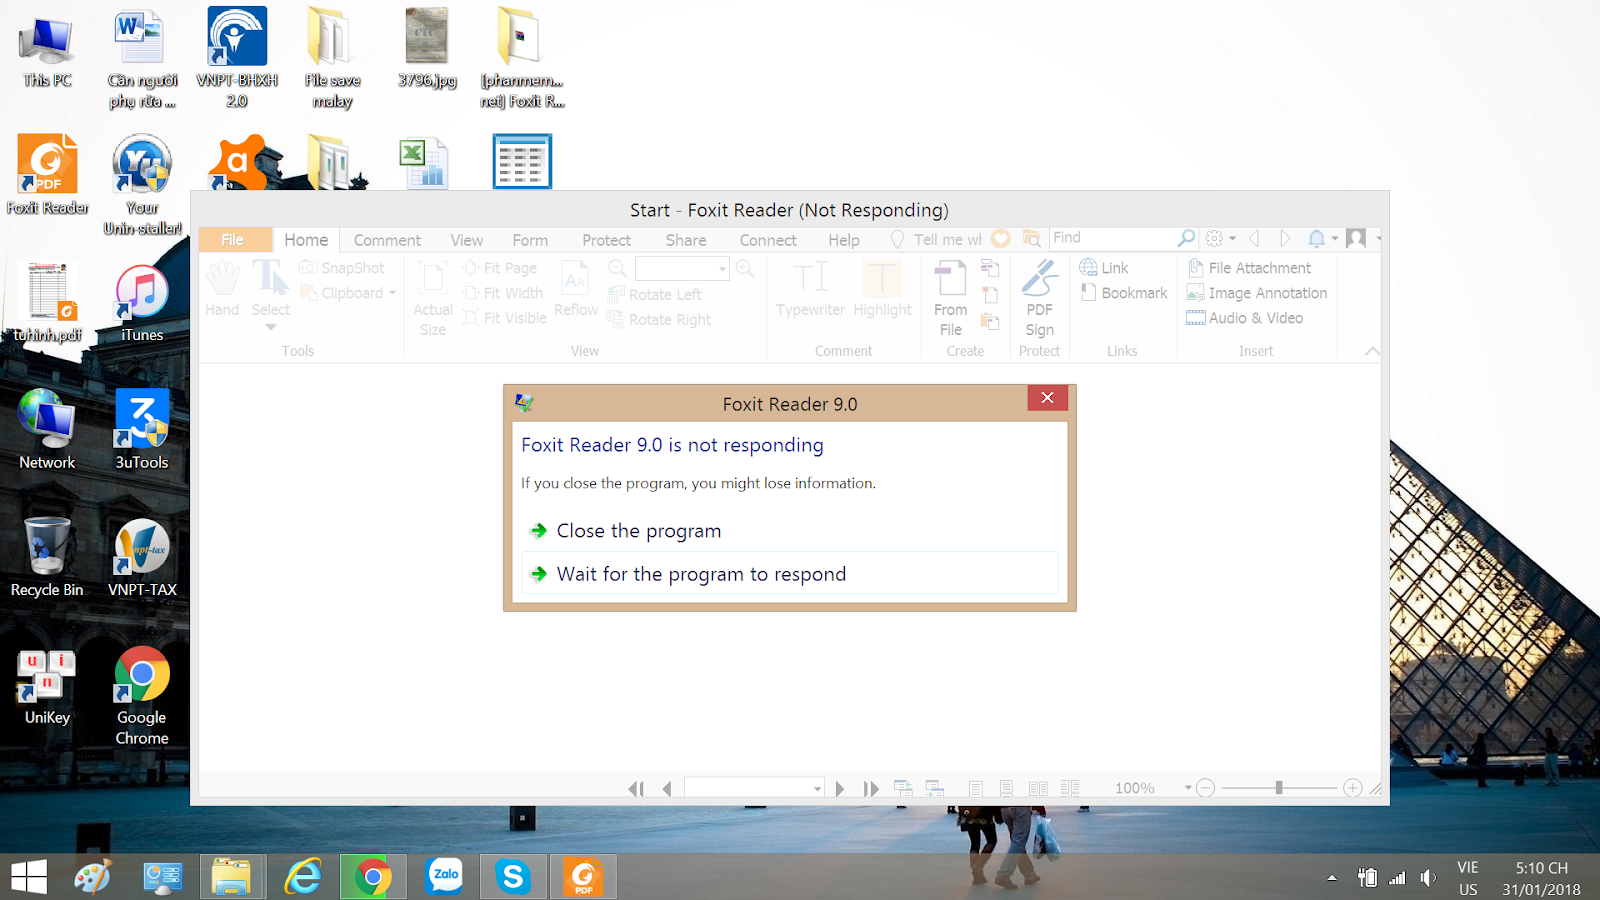
Task: Select Recycle Bin on desktop
Action: point(47,557)
